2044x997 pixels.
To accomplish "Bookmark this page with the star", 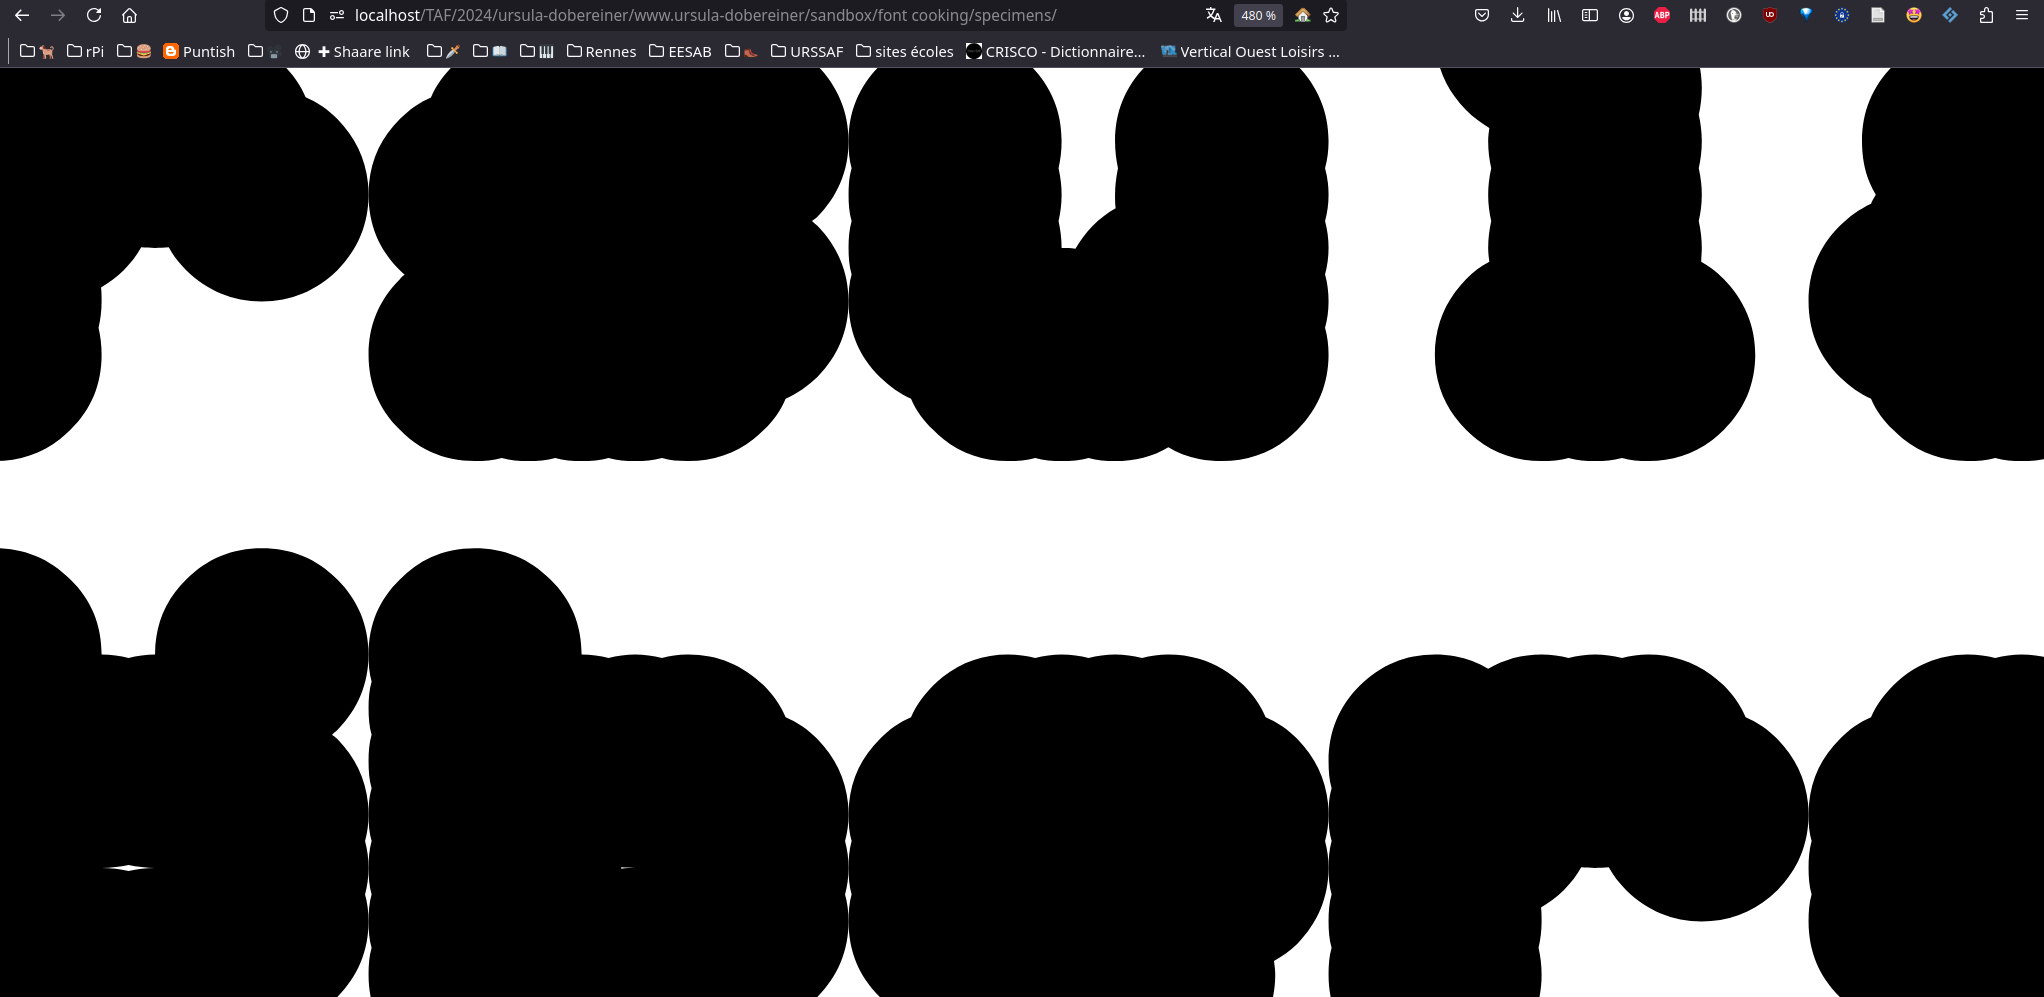I will tap(1331, 15).
